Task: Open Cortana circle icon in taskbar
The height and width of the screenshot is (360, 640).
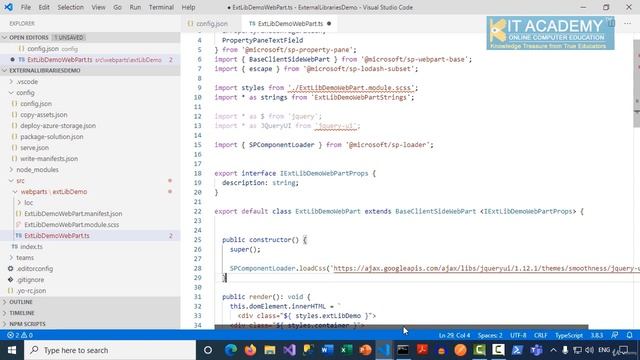Action: (208, 350)
